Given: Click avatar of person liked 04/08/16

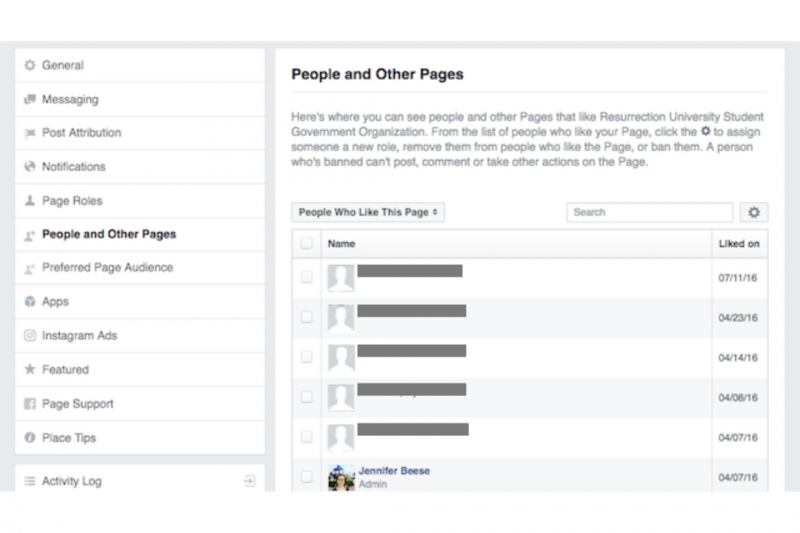Looking at the screenshot, I should pos(341,397).
